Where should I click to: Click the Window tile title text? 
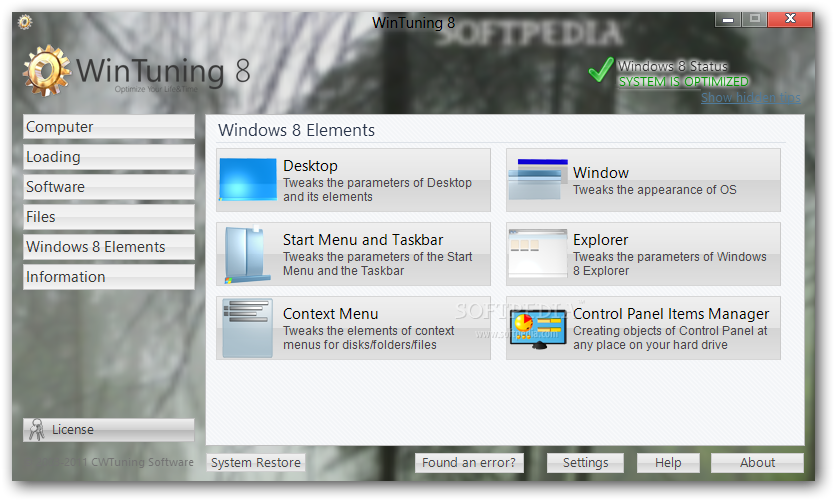pos(601,173)
